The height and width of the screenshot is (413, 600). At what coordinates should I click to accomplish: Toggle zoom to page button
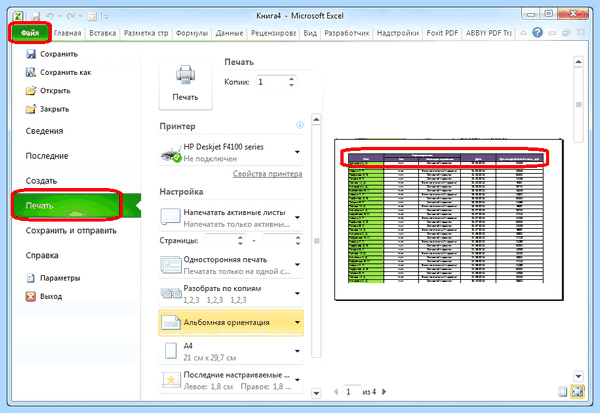pos(578,392)
